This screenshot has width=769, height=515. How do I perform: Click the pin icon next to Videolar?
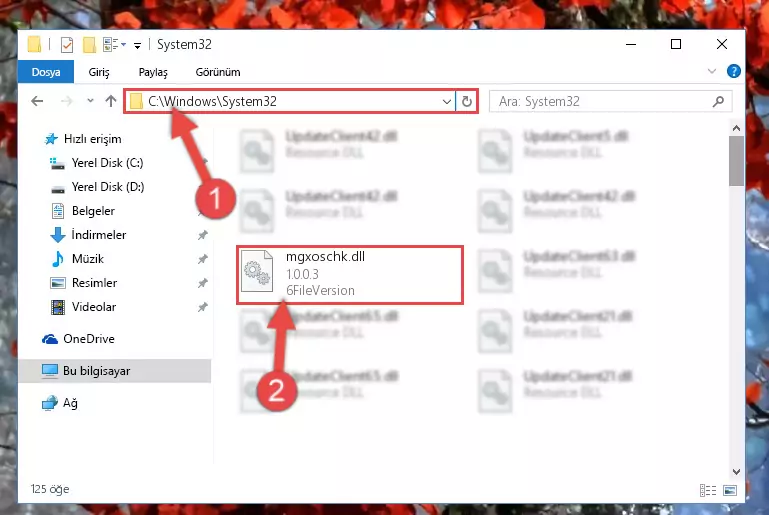tap(203, 307)
